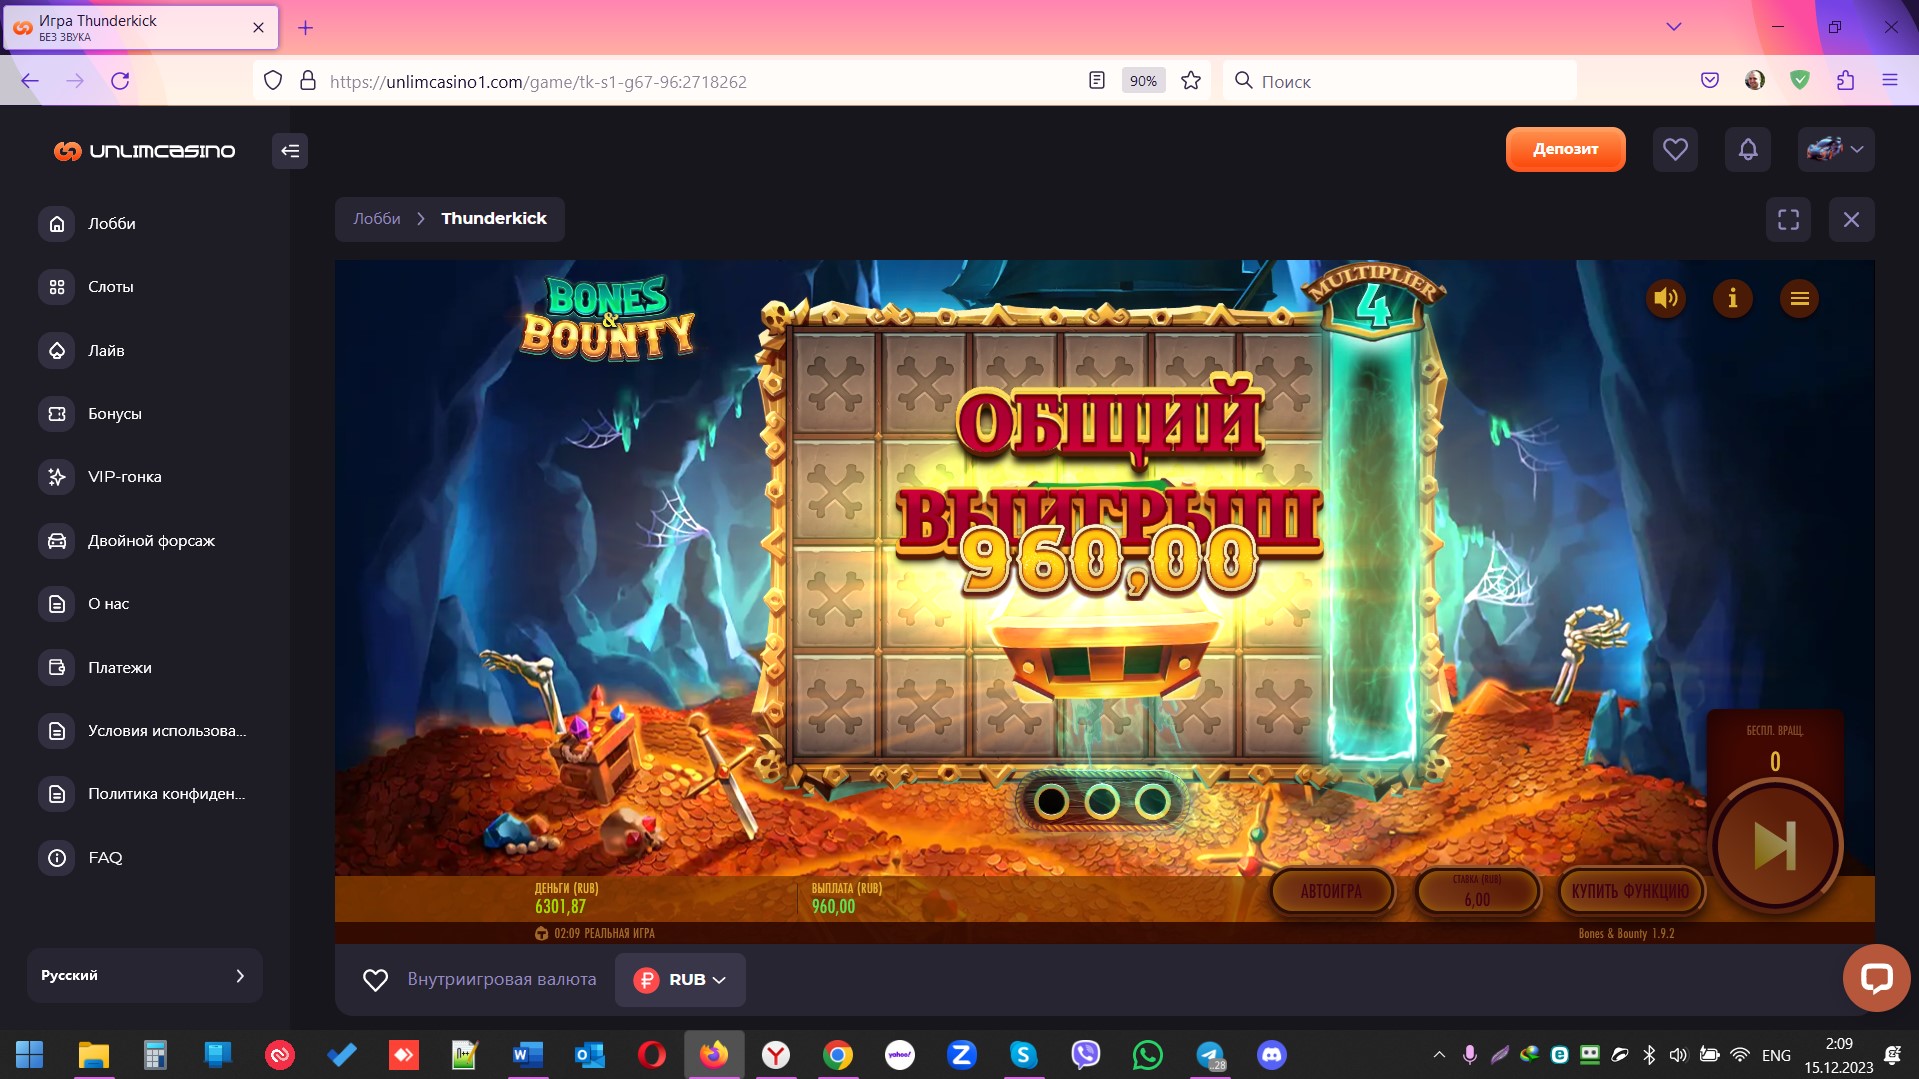Expand the Русский language selector

coord(144,975)
